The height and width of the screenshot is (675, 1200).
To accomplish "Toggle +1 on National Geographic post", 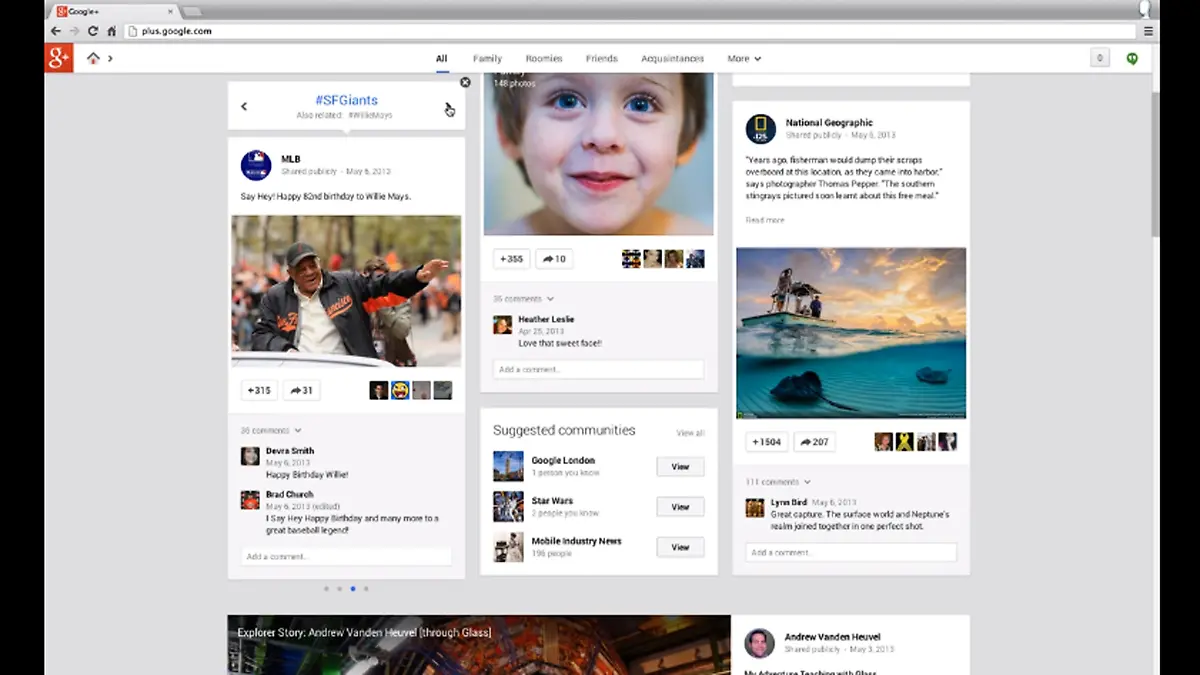I will pos(767,441).
